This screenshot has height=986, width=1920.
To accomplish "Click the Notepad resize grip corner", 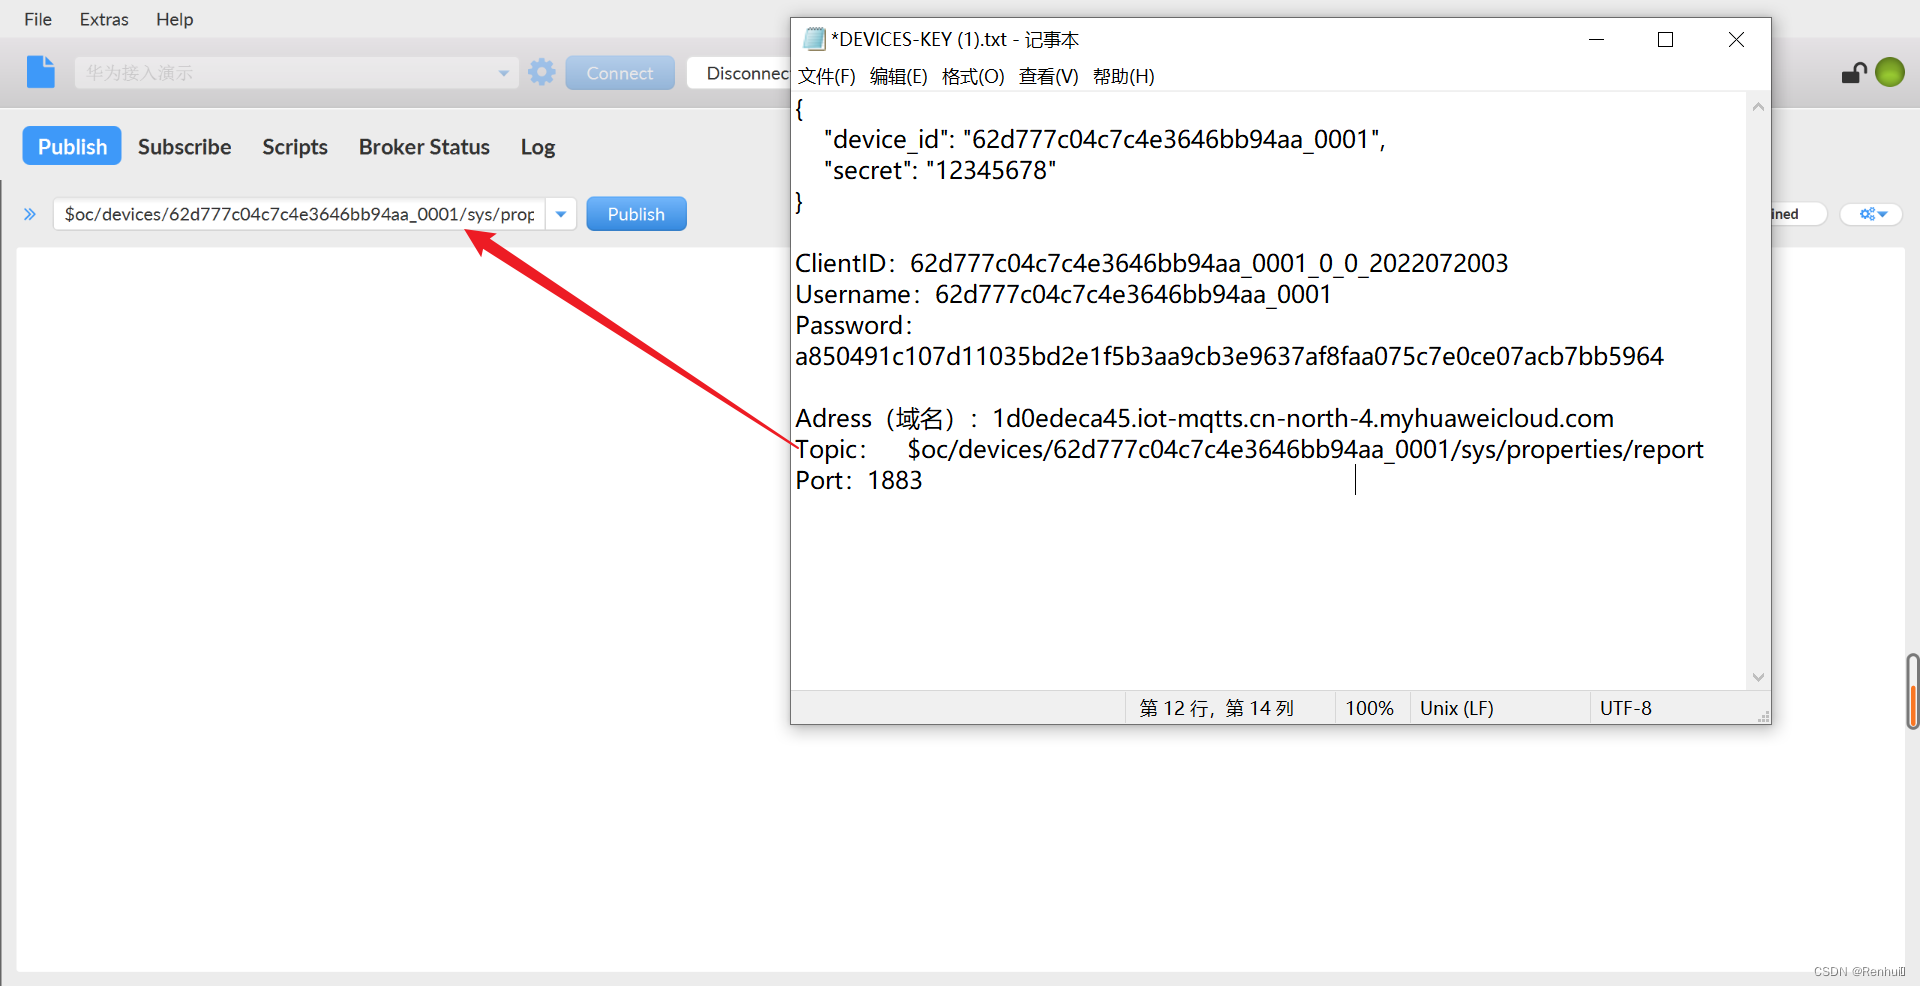I will [1763, 716].
